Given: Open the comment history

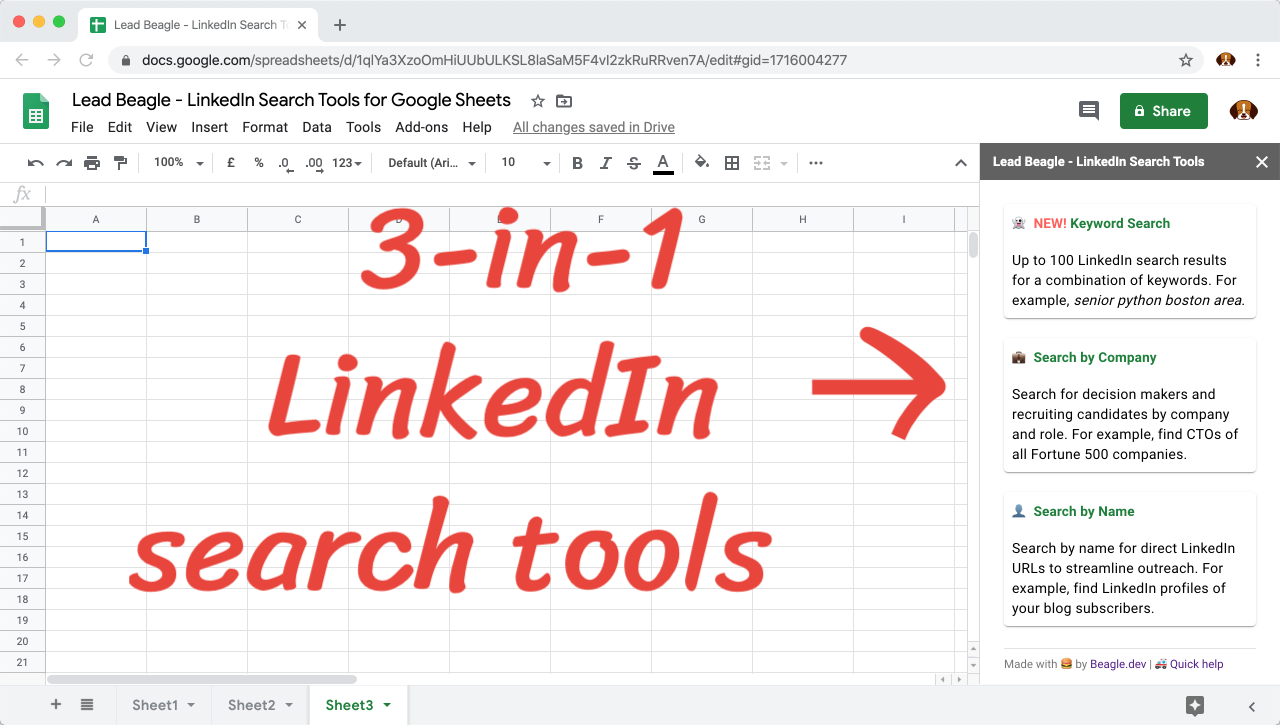Looking at the screenshot, I should click(x=1089, y=111).
